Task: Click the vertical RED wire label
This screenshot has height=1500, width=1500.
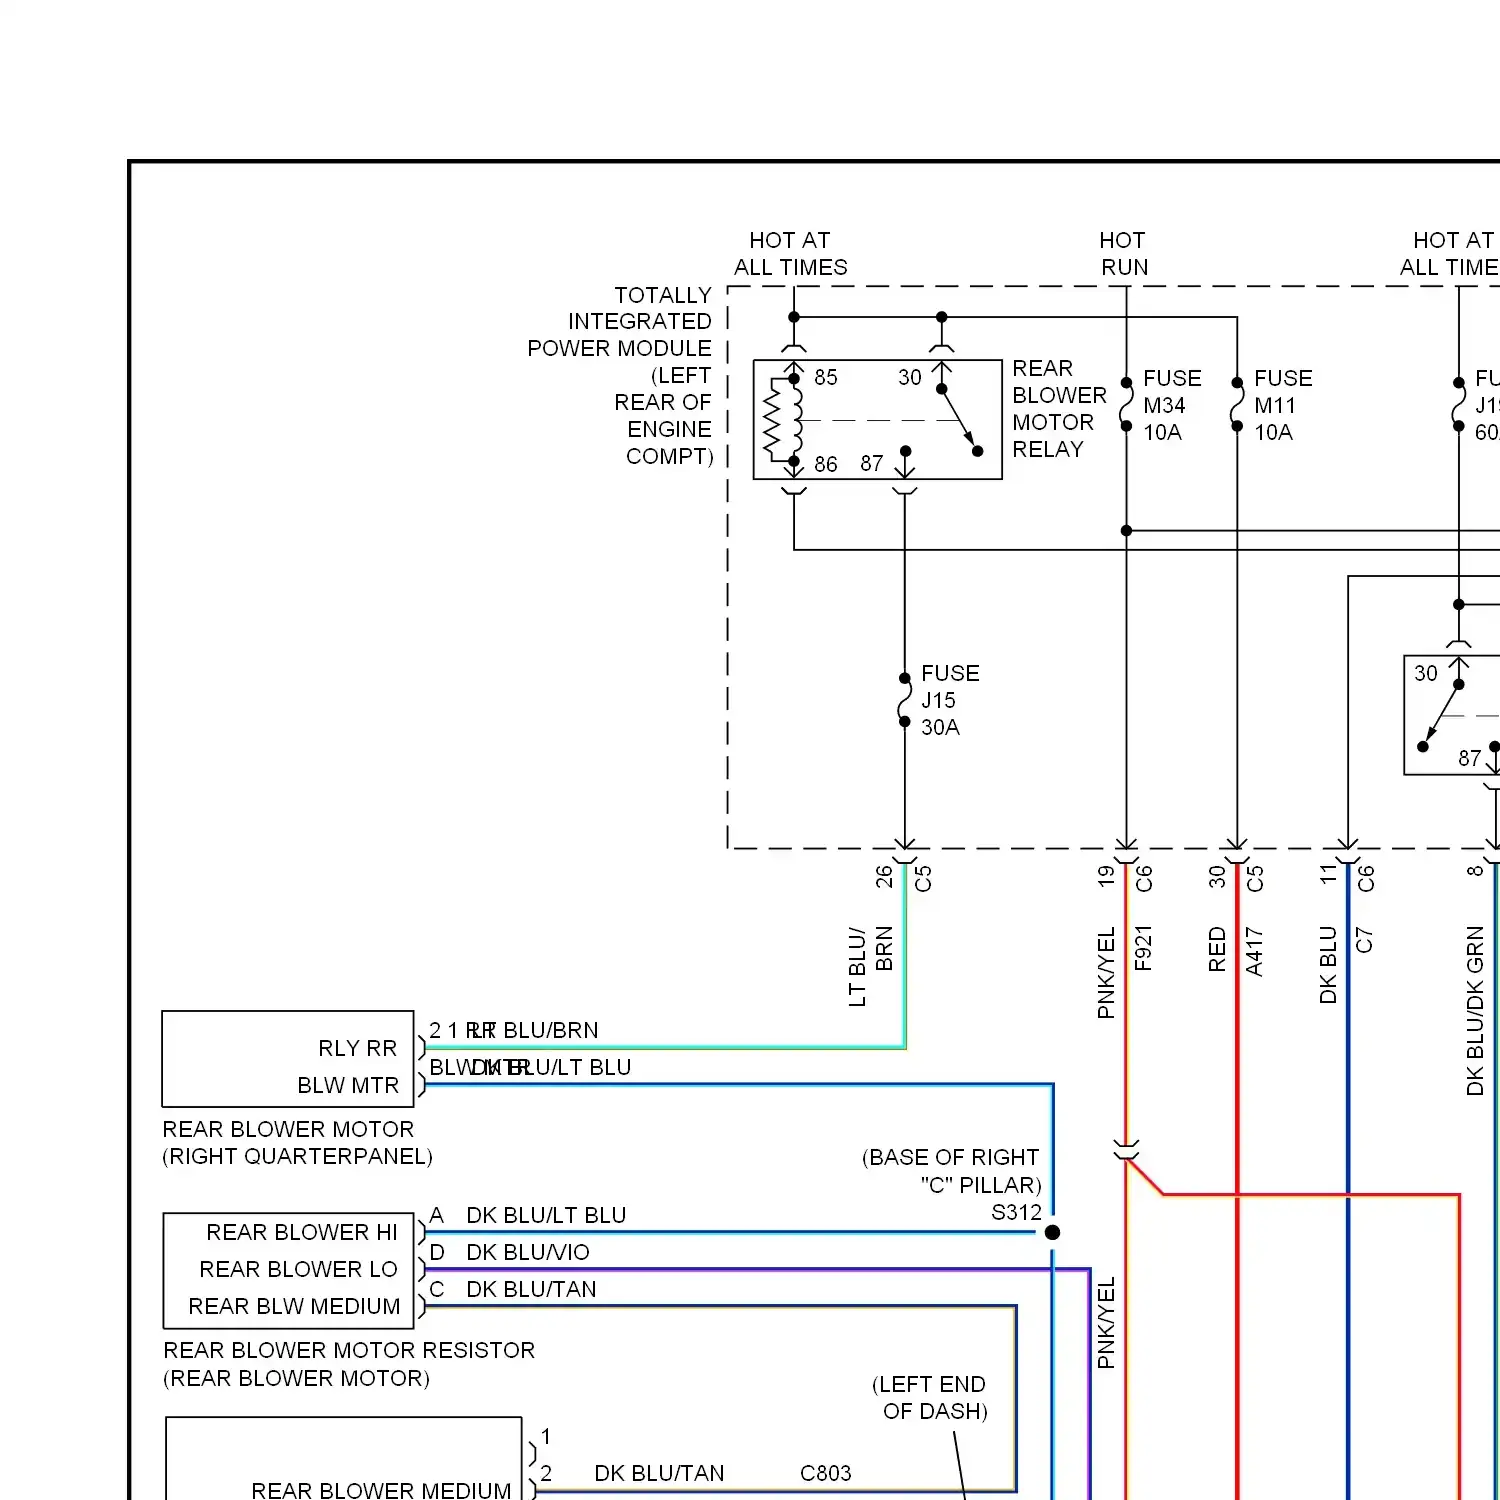Action: [x=1217, y=950]
